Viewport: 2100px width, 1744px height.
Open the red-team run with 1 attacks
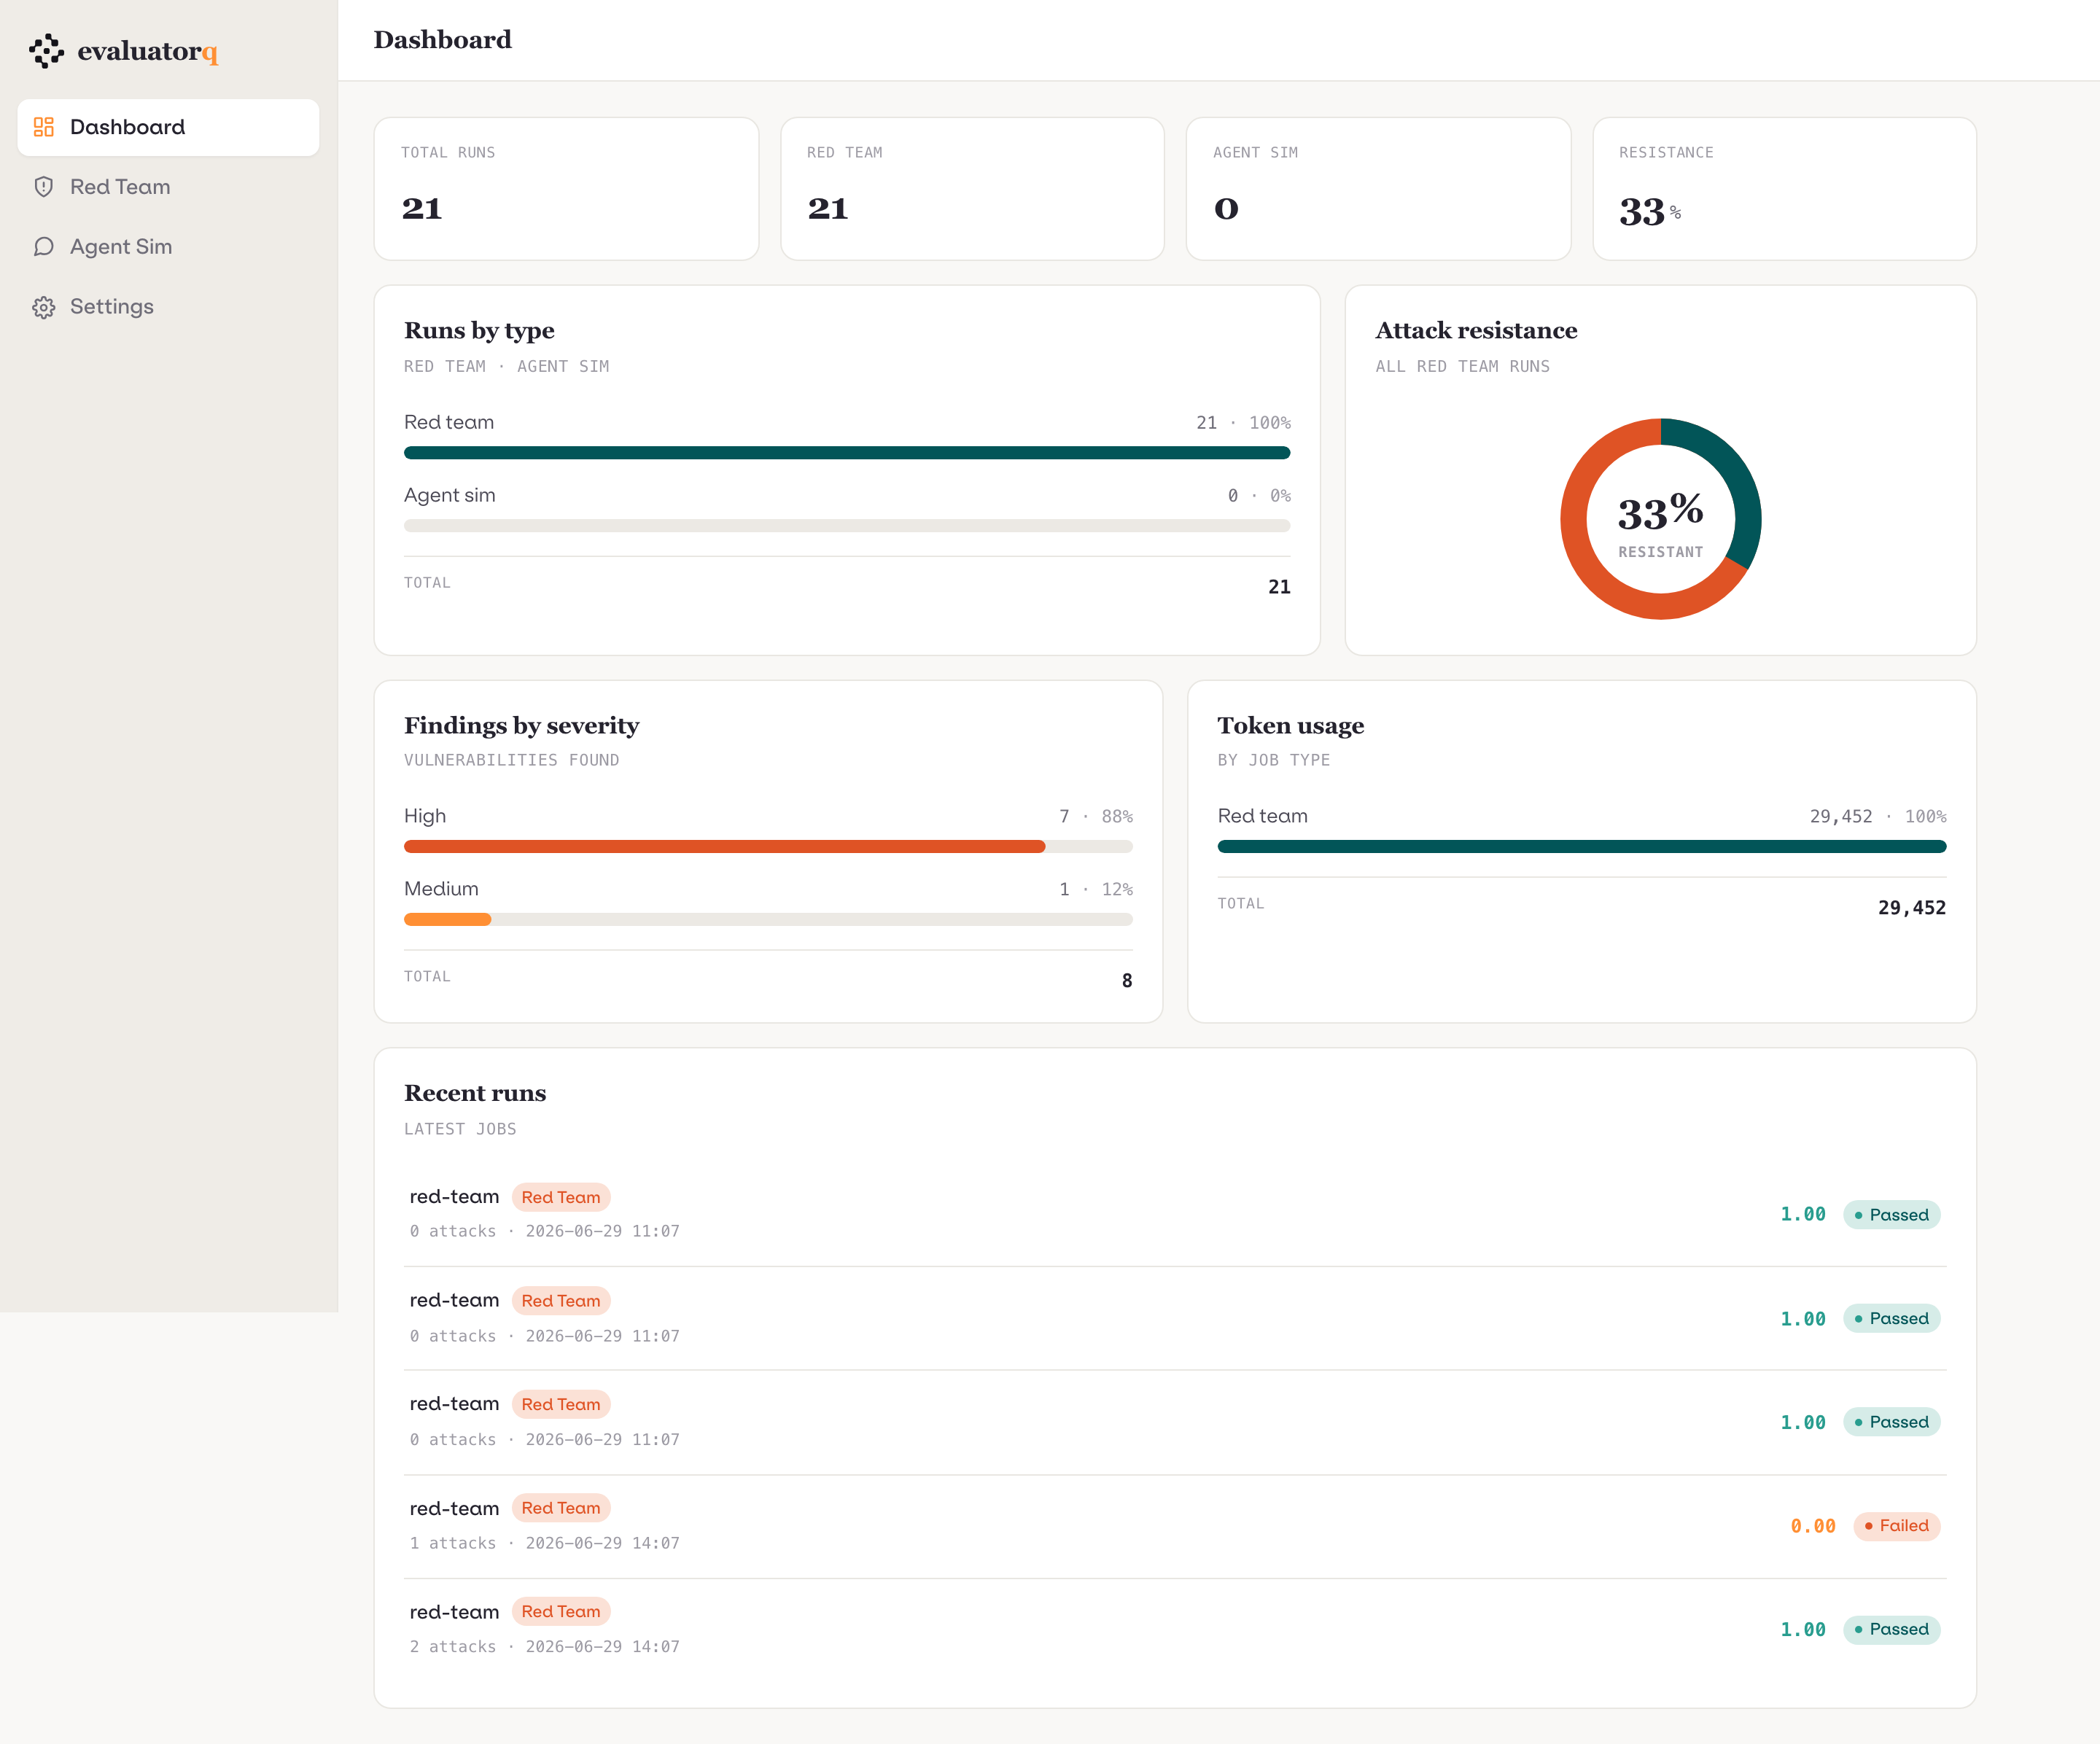1175,1526
